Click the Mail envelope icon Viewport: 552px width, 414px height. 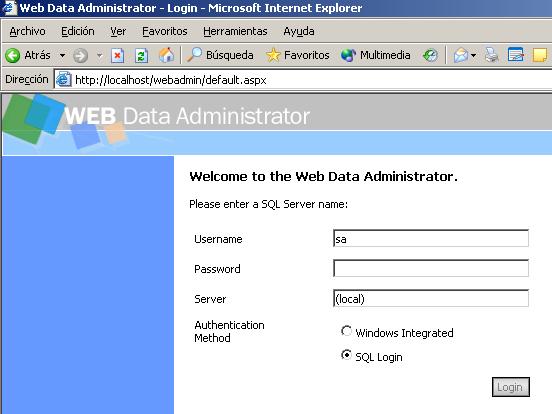click(460, 55)
